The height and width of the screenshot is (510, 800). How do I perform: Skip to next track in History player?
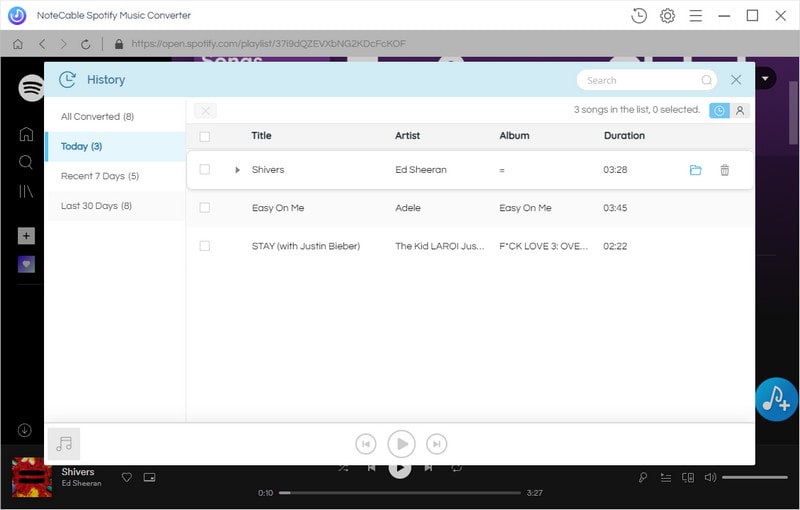(437, 444)
